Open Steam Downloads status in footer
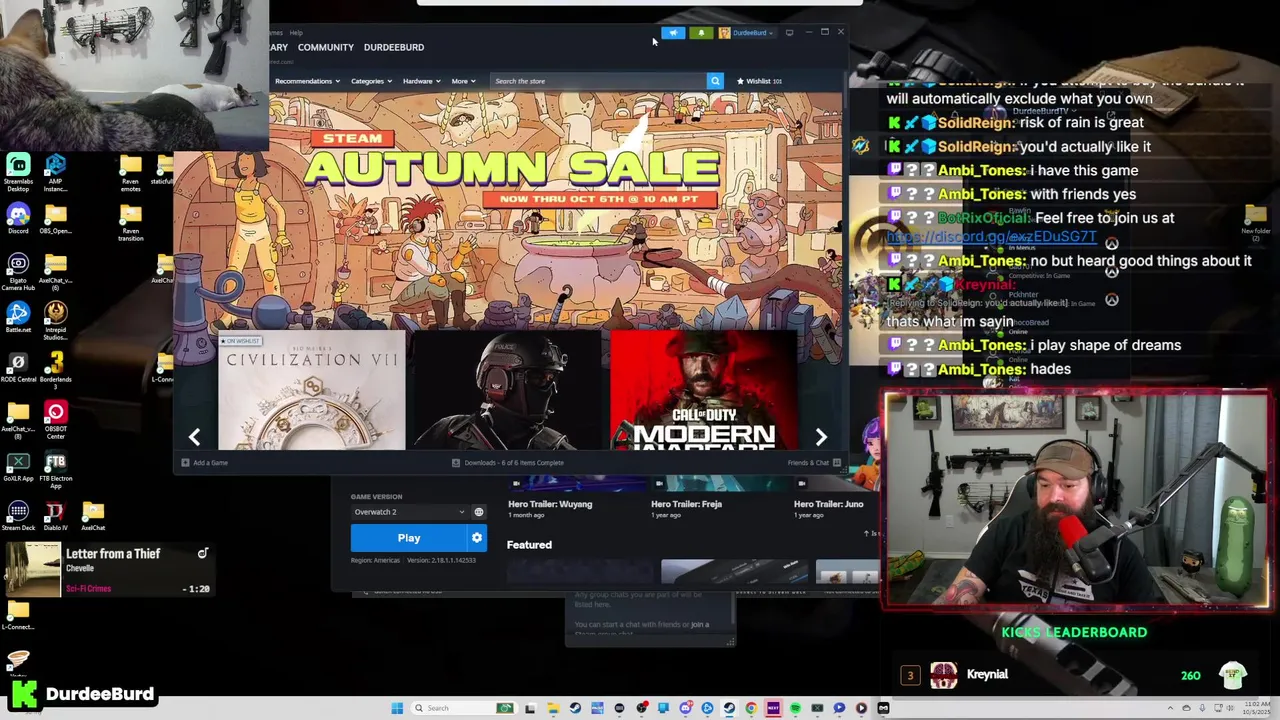This screenshot has width=1280, height=720. 508,463
